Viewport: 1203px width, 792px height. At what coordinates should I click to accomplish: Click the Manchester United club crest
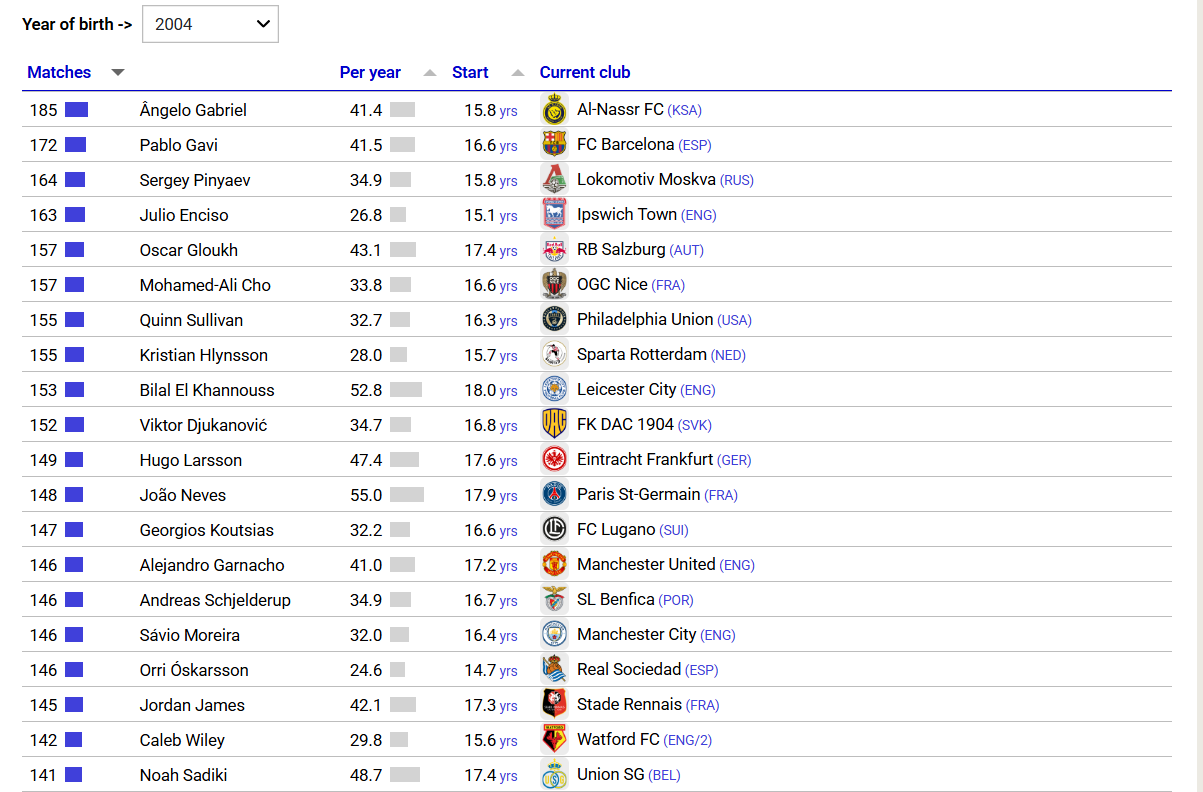click(554, 565)
